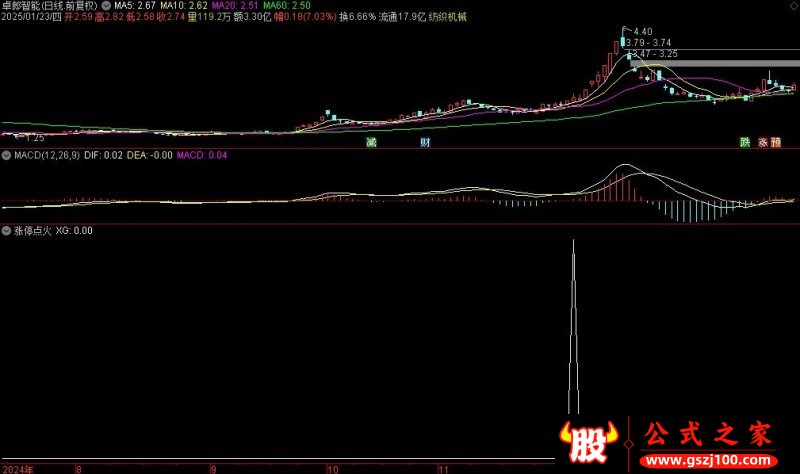Click the high price 高2.82
The height and width of the screenshot is (474, 800).
[109, 17]
